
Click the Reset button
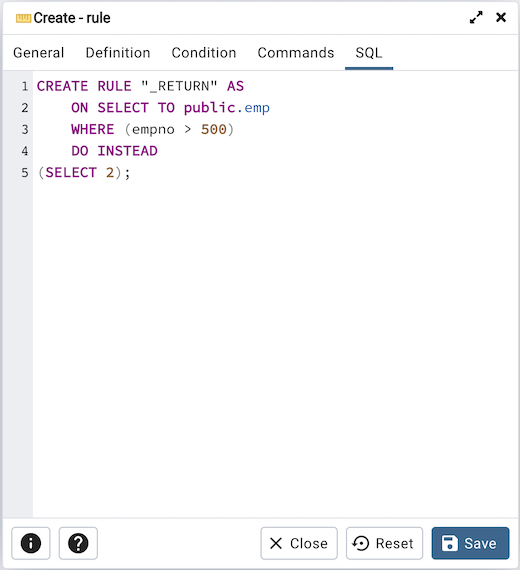pyautogui.click(x=384, y=543)
